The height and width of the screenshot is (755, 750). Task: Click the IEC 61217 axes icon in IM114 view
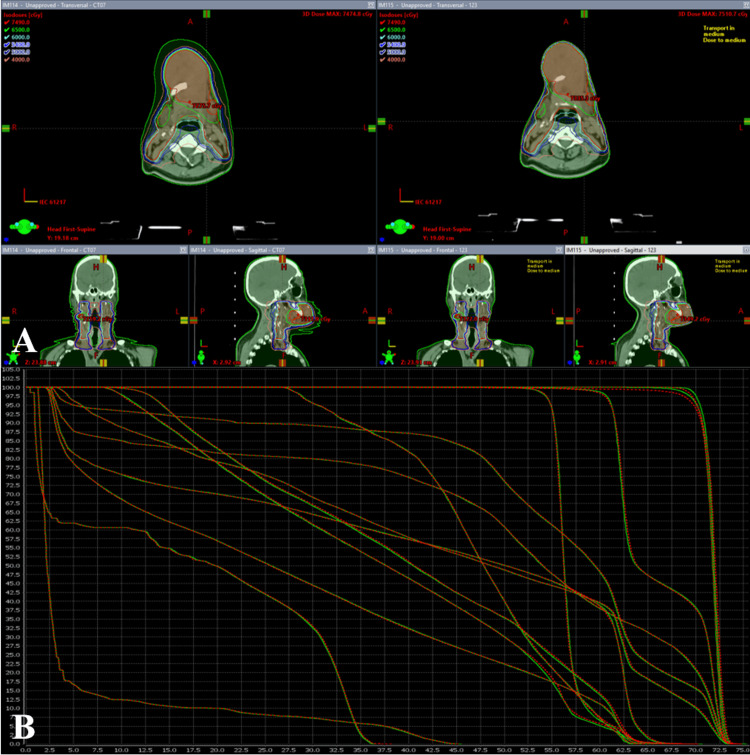pos(30,196)
